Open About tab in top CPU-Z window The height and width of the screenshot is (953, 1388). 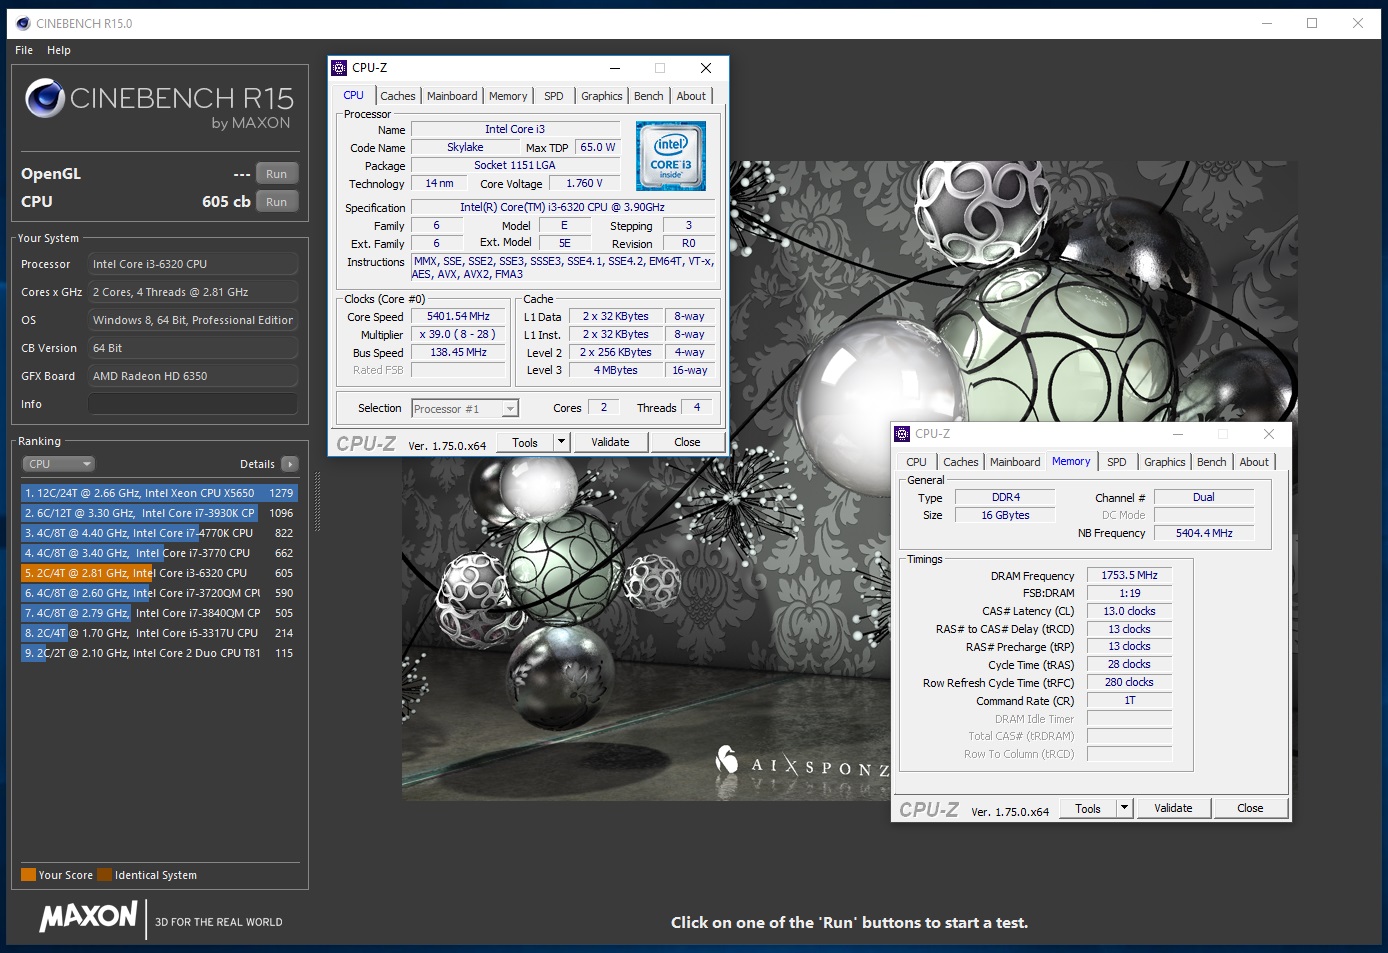(x=691, y=96)
